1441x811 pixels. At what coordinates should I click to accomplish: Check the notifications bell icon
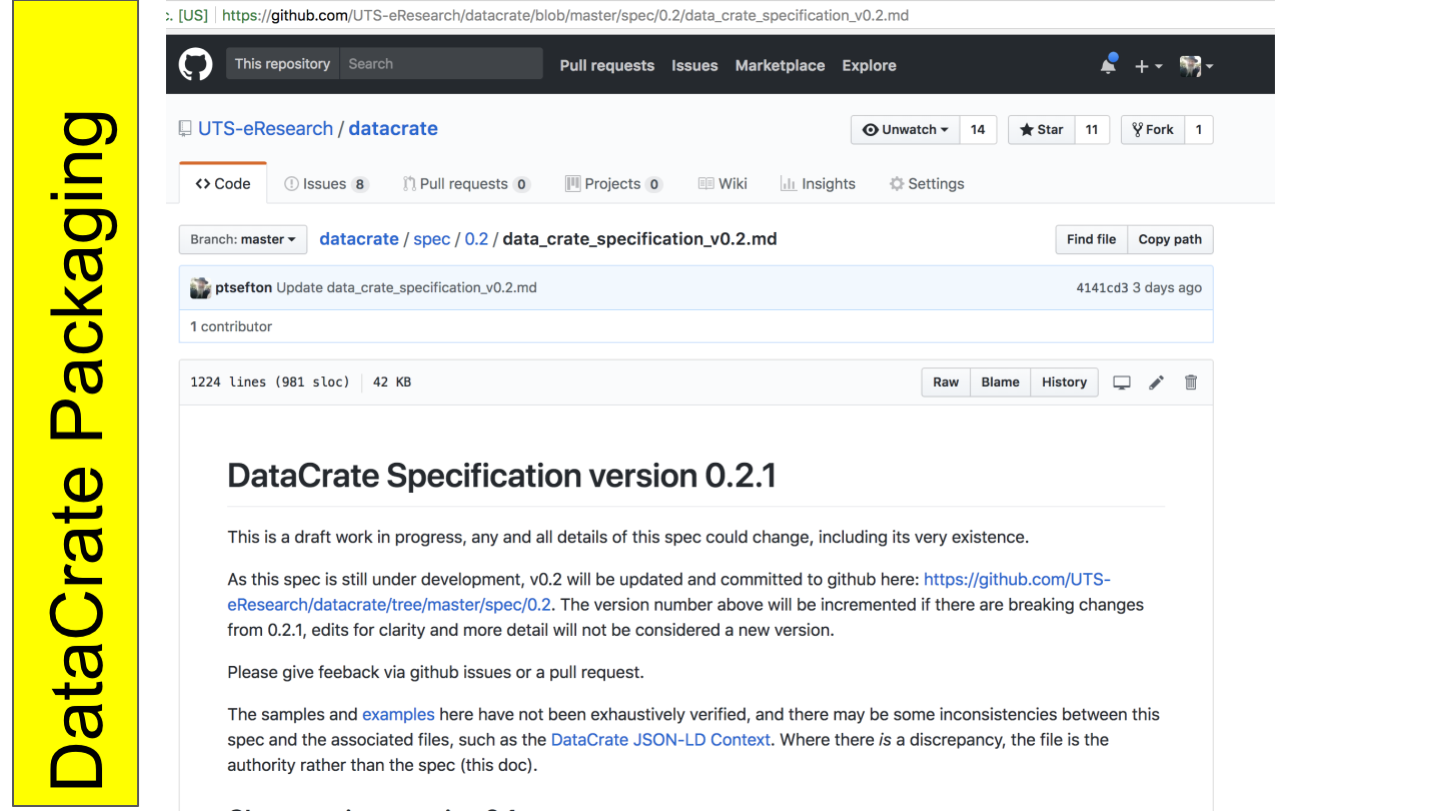[x=1108, y=65]
